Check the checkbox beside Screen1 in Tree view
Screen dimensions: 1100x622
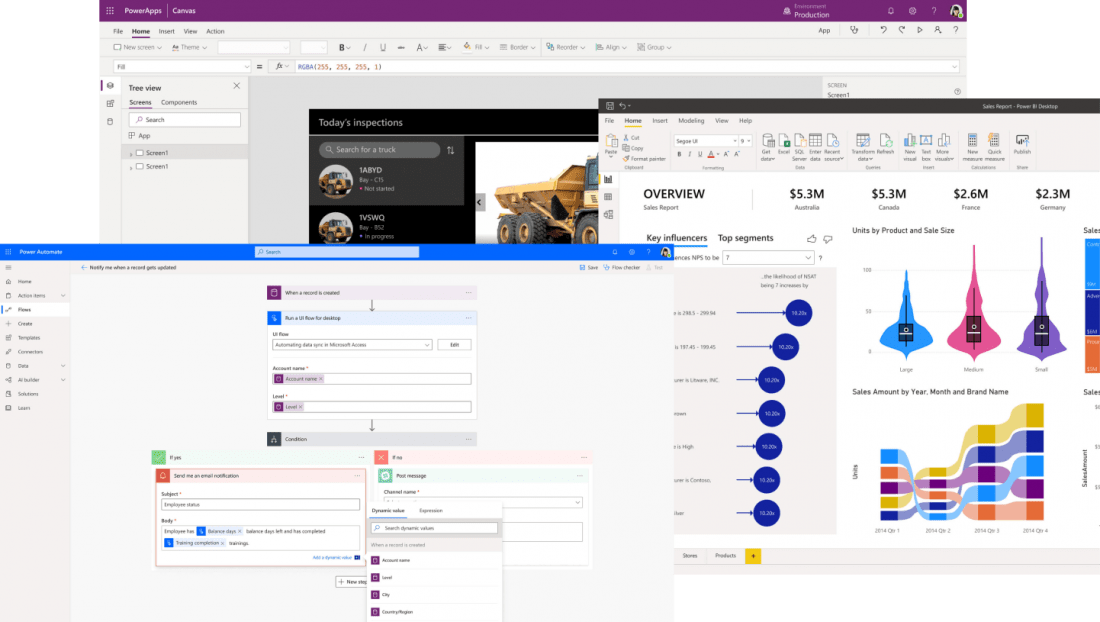[140, 152]
